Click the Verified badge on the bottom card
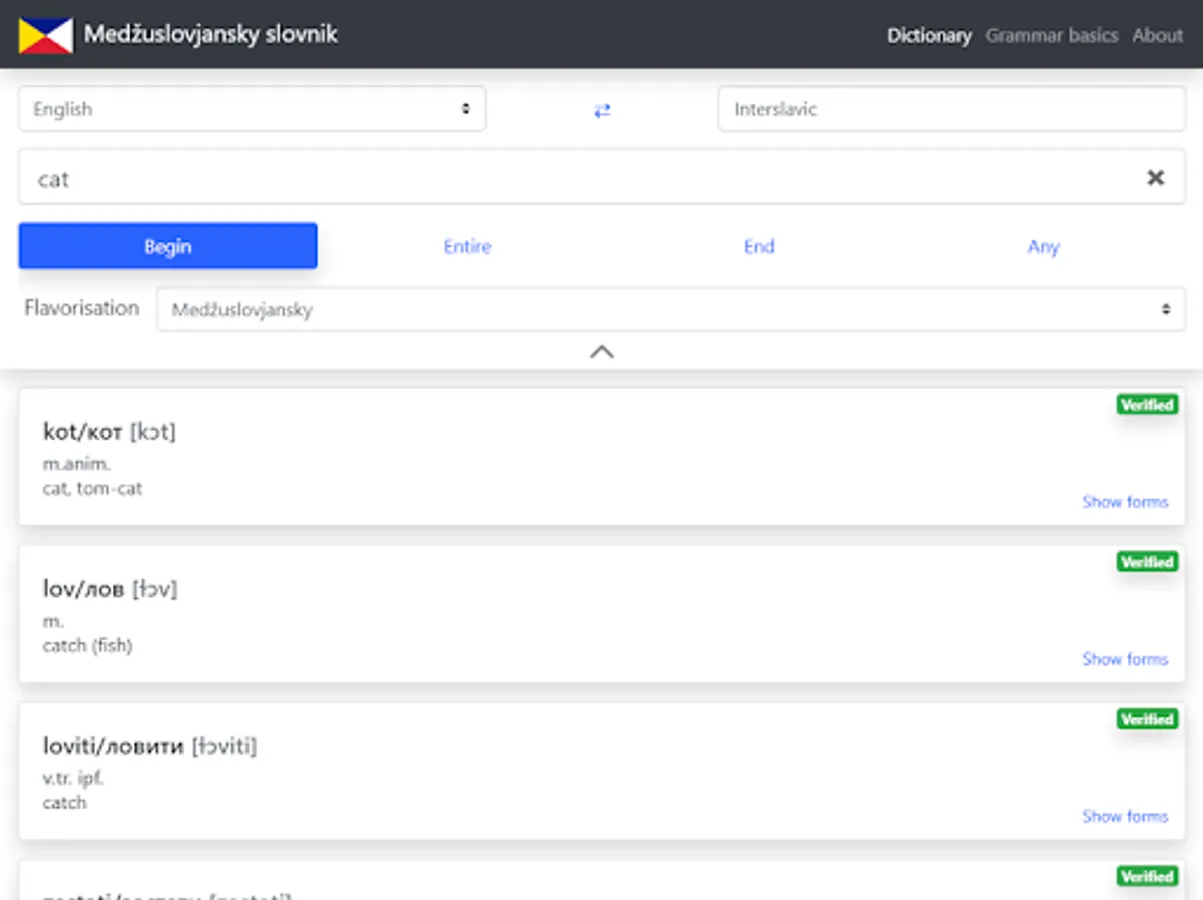 point(1147,876)
